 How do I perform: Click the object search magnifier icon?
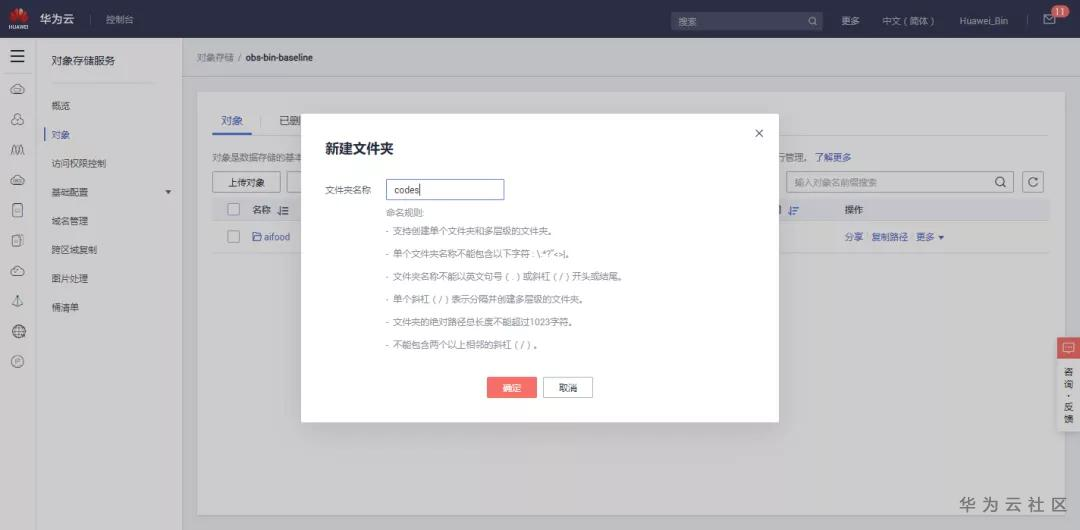(x=1000, y=182)
